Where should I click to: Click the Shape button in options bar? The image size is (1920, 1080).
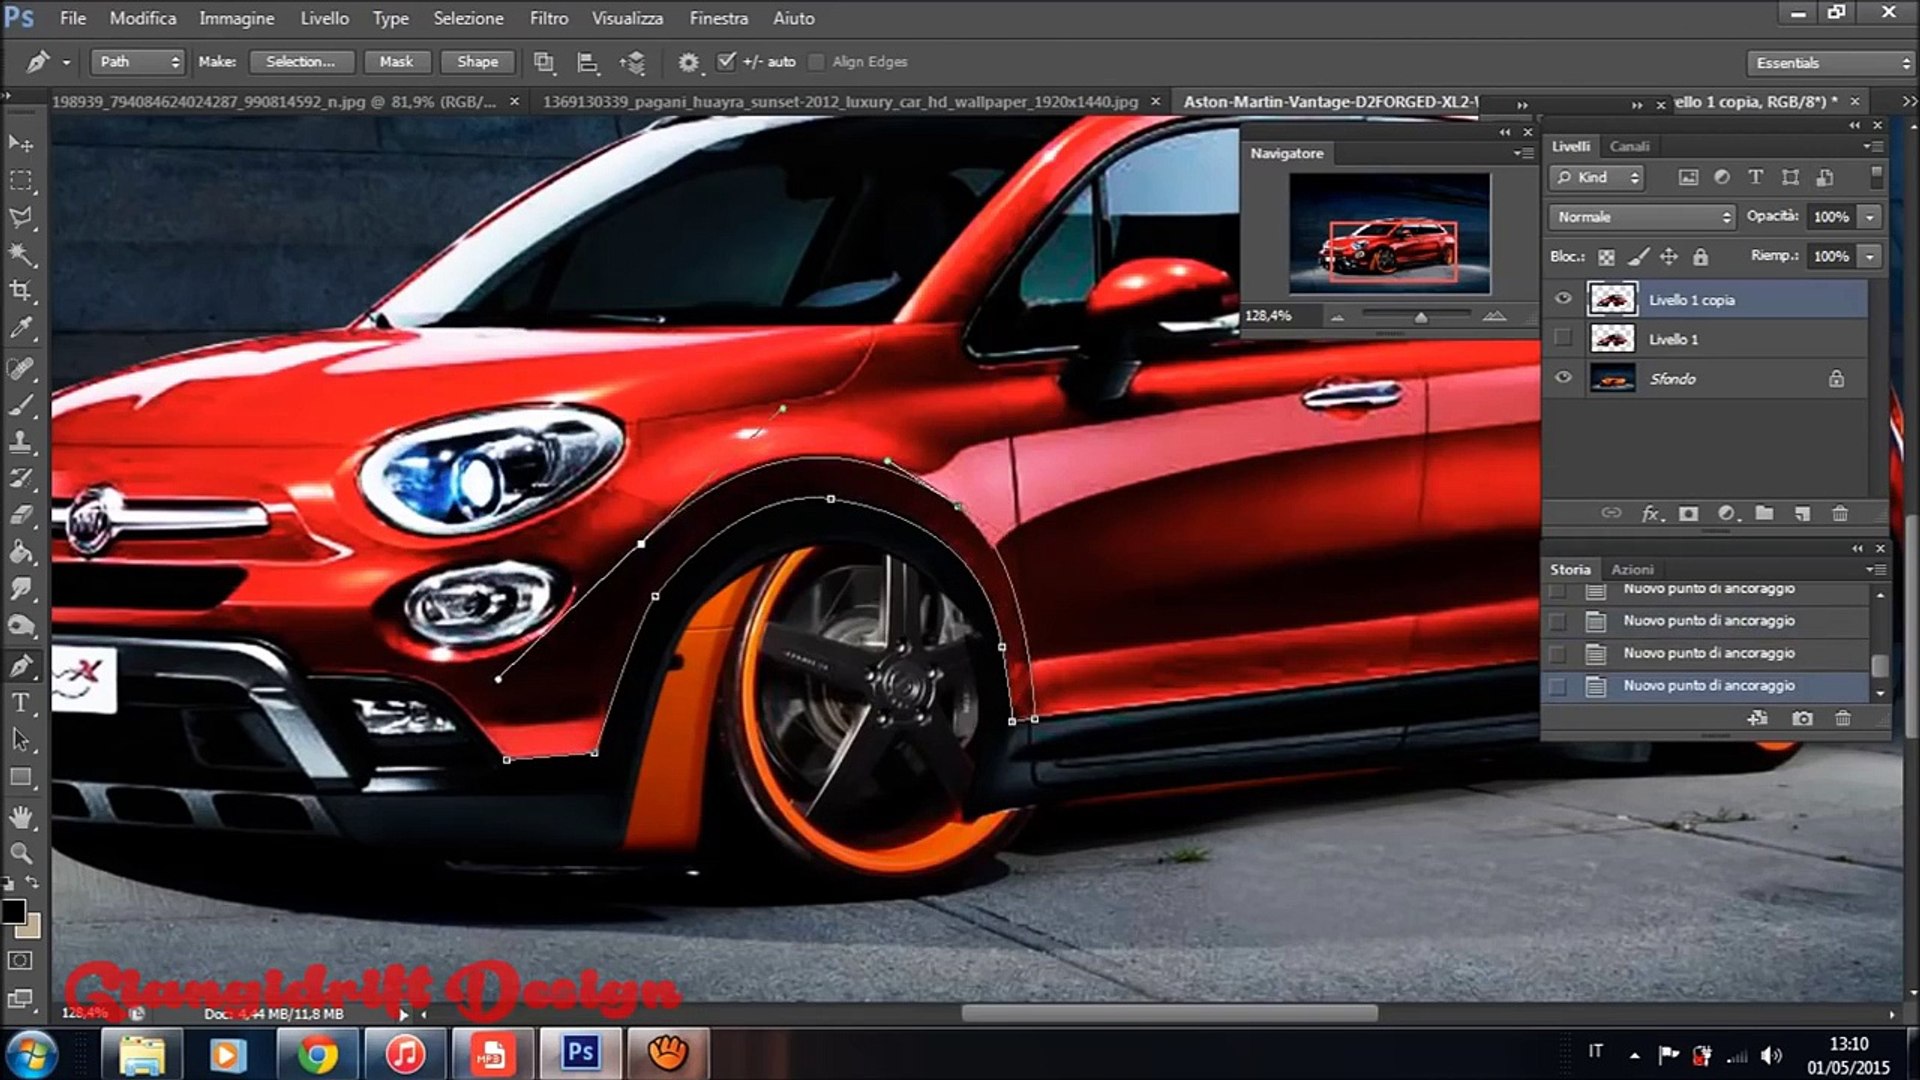tap(477, 61)
